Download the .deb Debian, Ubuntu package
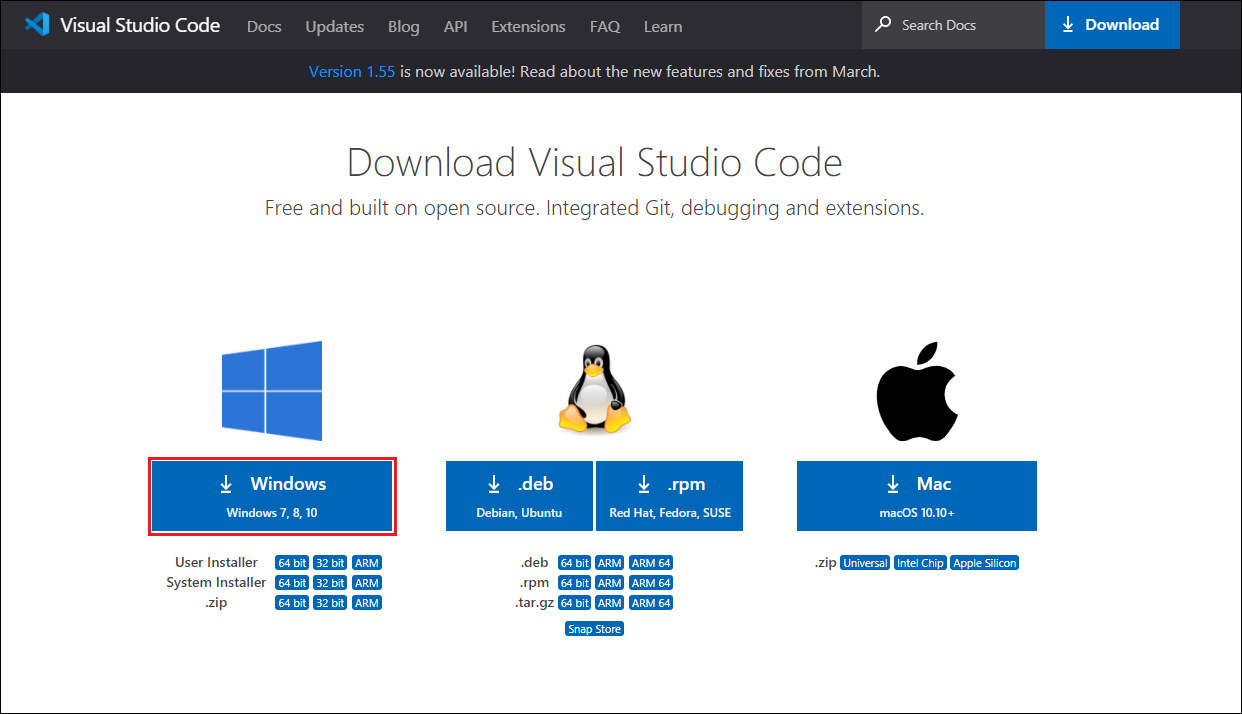The image size is (1242, 714). tap(520, 496)
